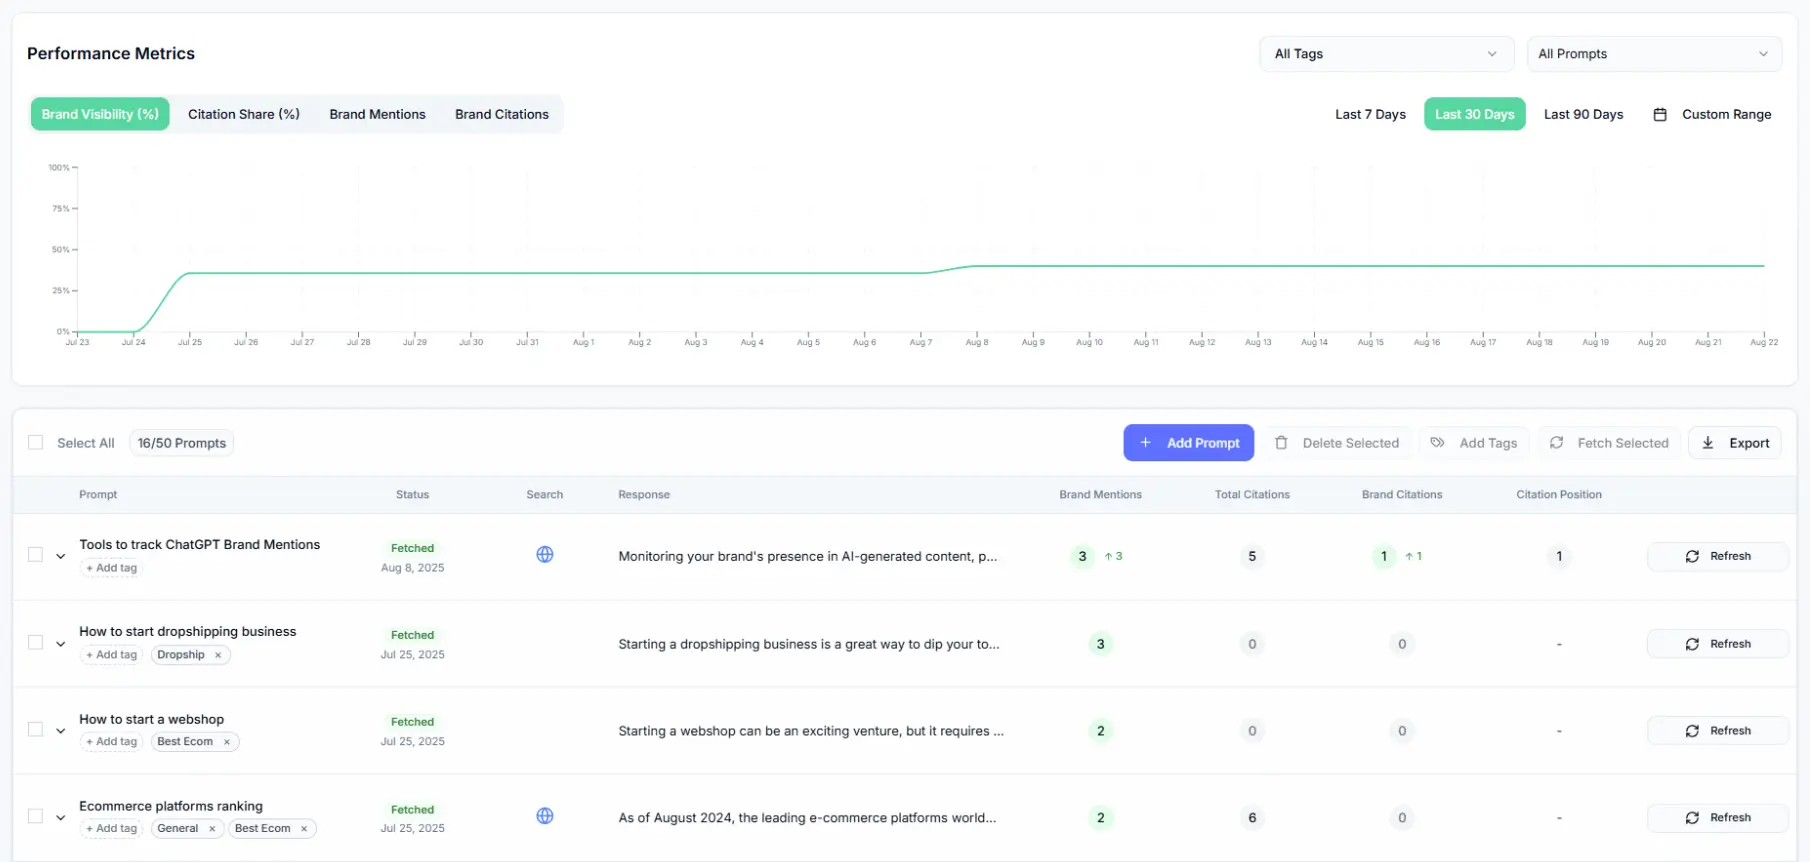Click the tag icon in Add Tags
This screenshot has height=862, width=1810.
point(1437,443)
